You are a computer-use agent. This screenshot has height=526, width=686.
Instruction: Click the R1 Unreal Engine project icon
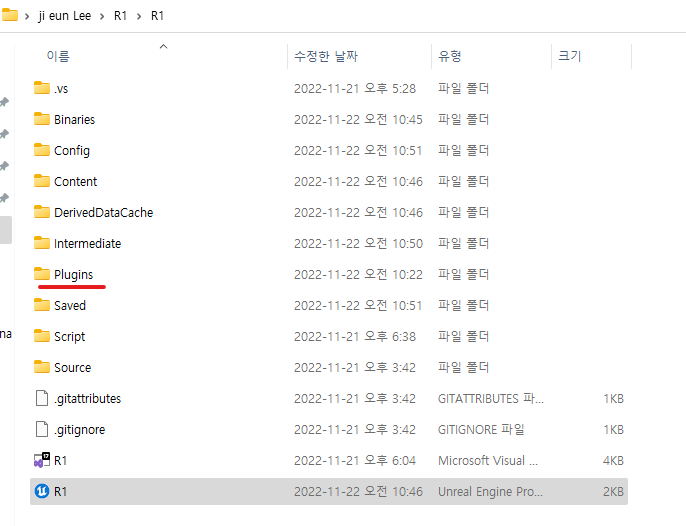pyautogui.click(x=42, y=491)
